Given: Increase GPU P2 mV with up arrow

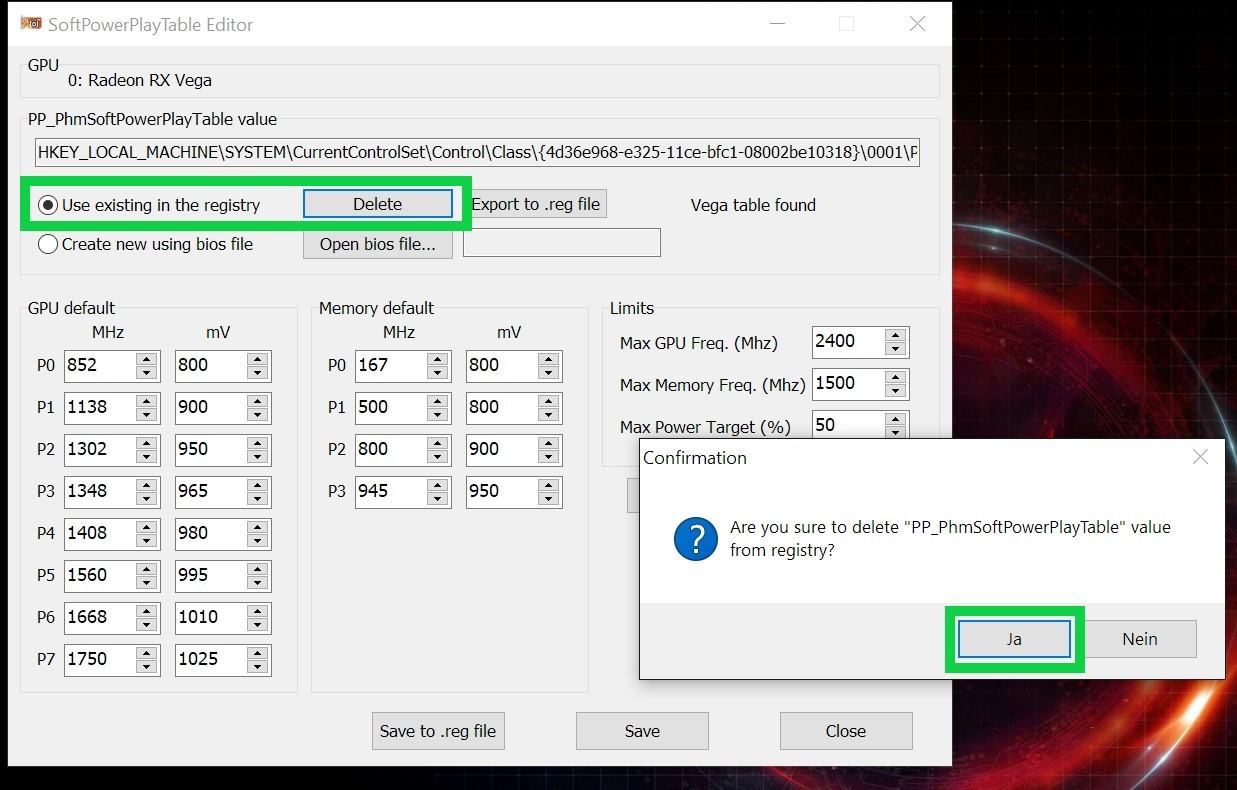Looking at the screenshot, I should click(258, 443).
